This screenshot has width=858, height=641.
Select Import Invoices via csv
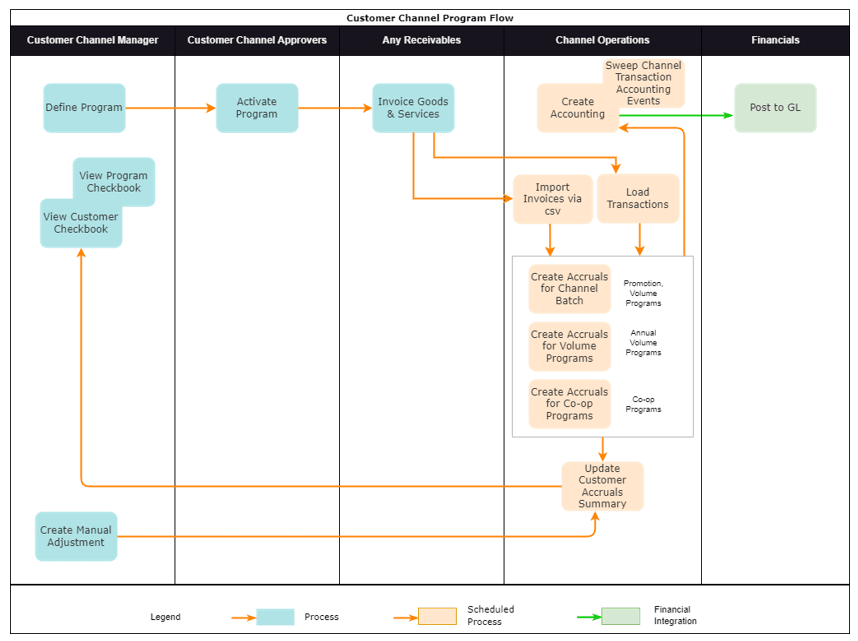552,198
